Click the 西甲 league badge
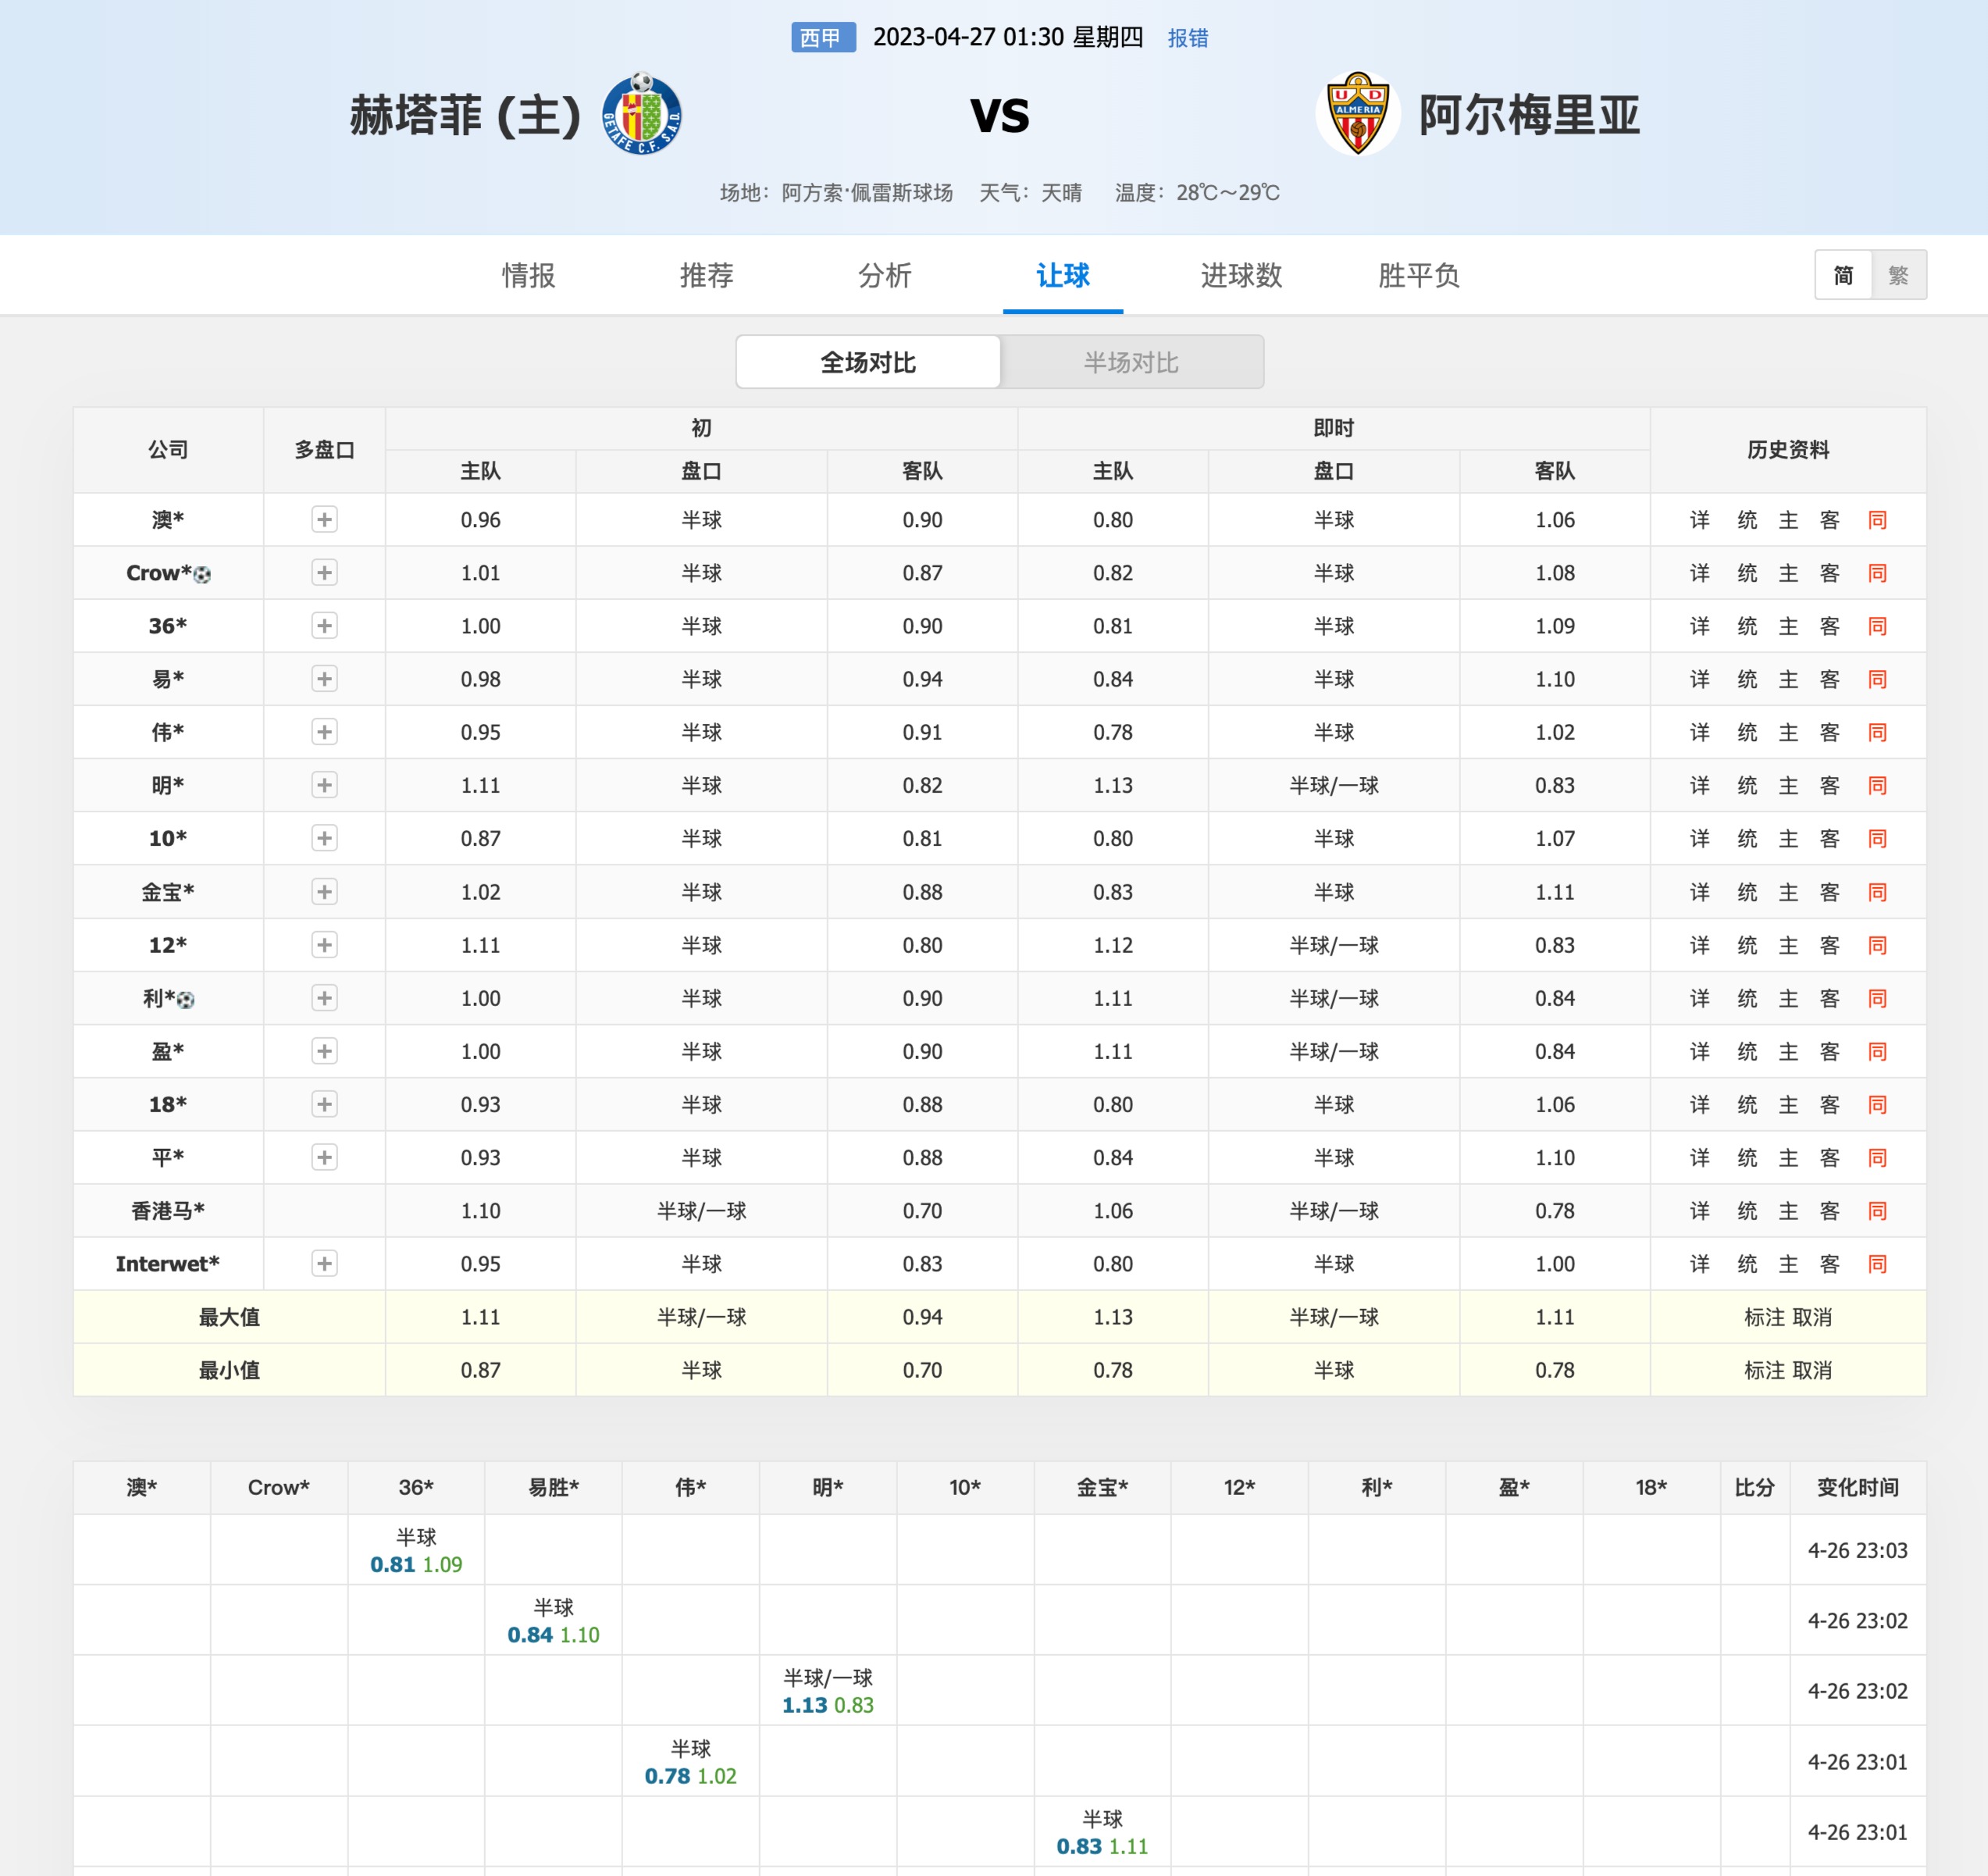The height and width of the screenshot is (1876, 1988). pos(823,38)
